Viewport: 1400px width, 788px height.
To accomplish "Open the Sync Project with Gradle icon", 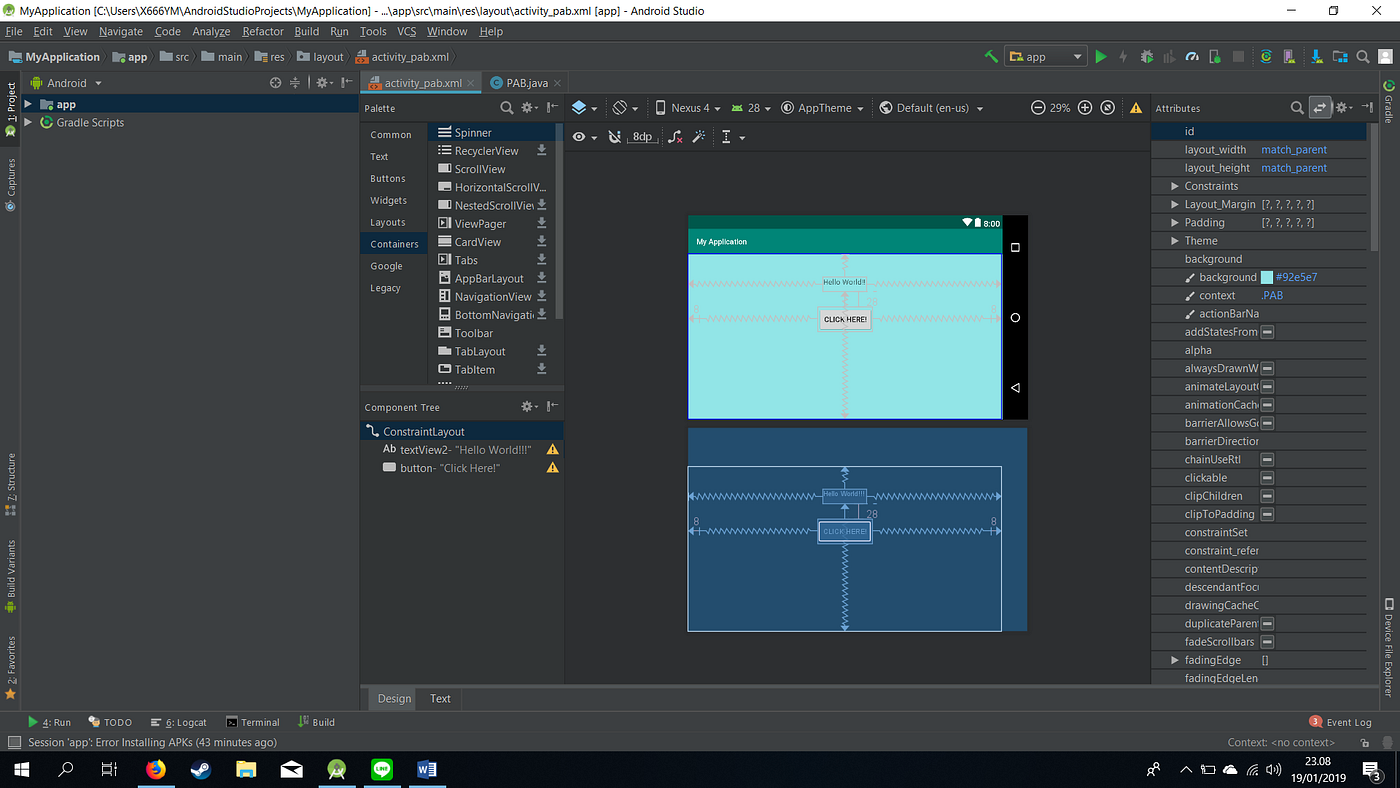I will pyautogui.click(x=1266, y=57).
